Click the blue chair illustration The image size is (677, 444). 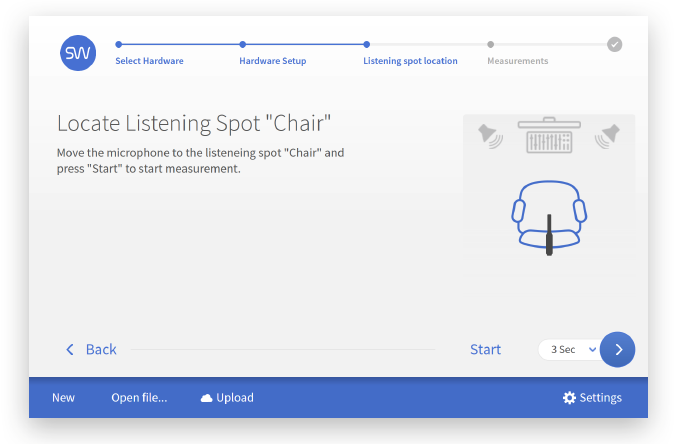549,215
